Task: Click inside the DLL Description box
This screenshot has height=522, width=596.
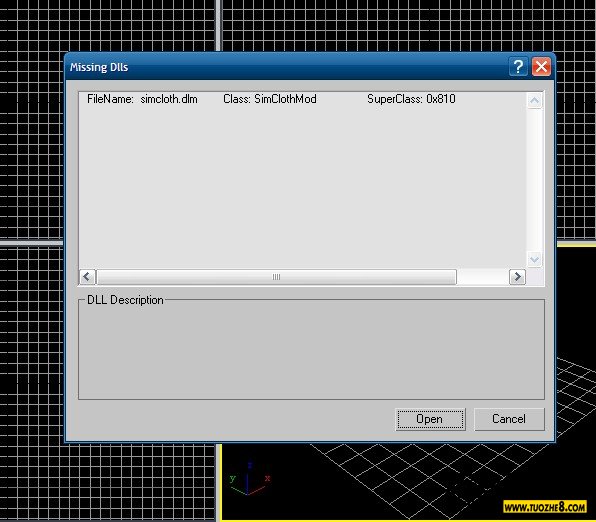Action: 311,350
